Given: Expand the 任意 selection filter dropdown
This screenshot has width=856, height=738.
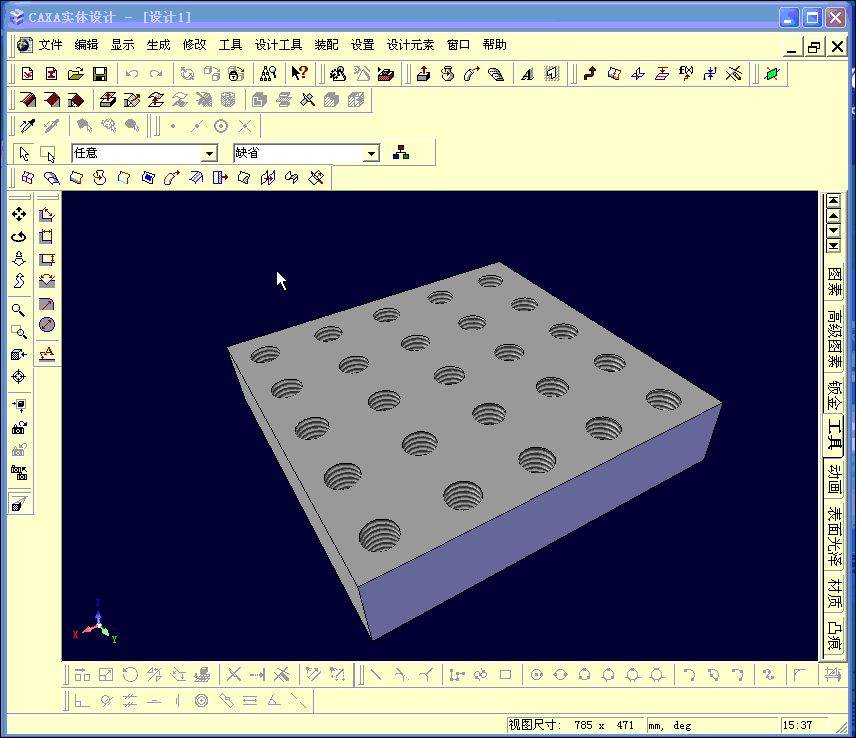Looking at the screenshot, I should (209, 153).
